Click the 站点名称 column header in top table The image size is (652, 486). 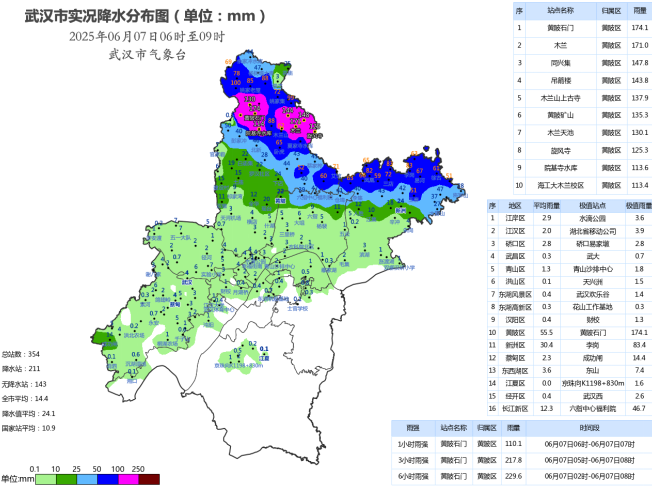pyautogui.click(x=560, y=9)
